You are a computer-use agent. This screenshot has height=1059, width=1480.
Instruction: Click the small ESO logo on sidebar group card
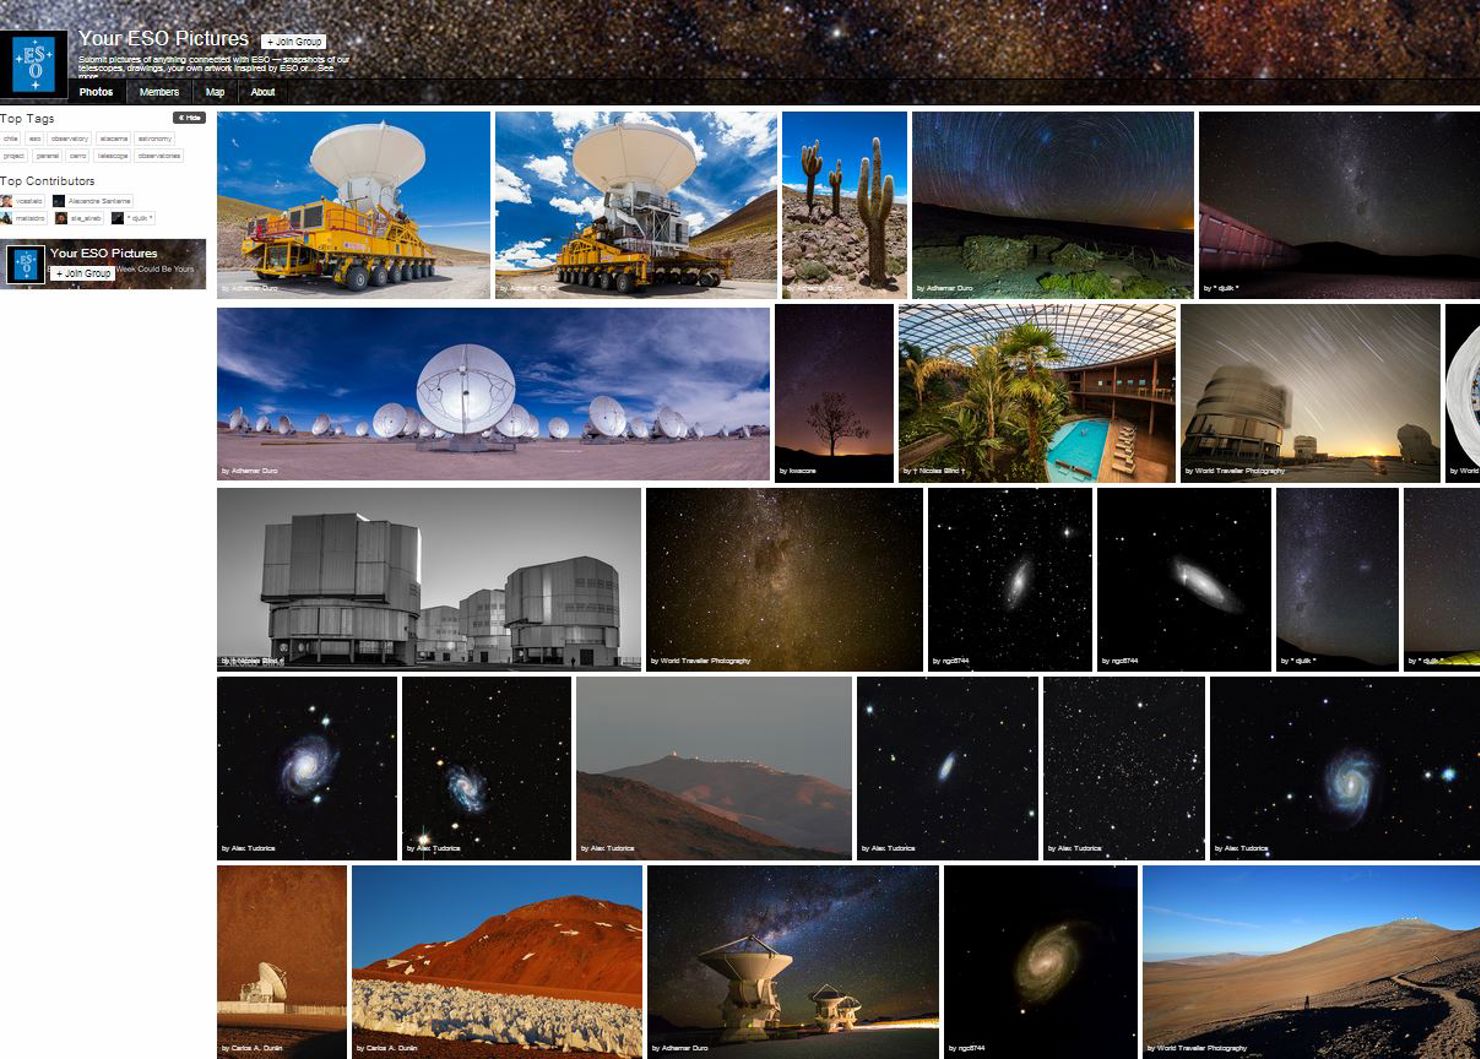(x=26, y=265)
